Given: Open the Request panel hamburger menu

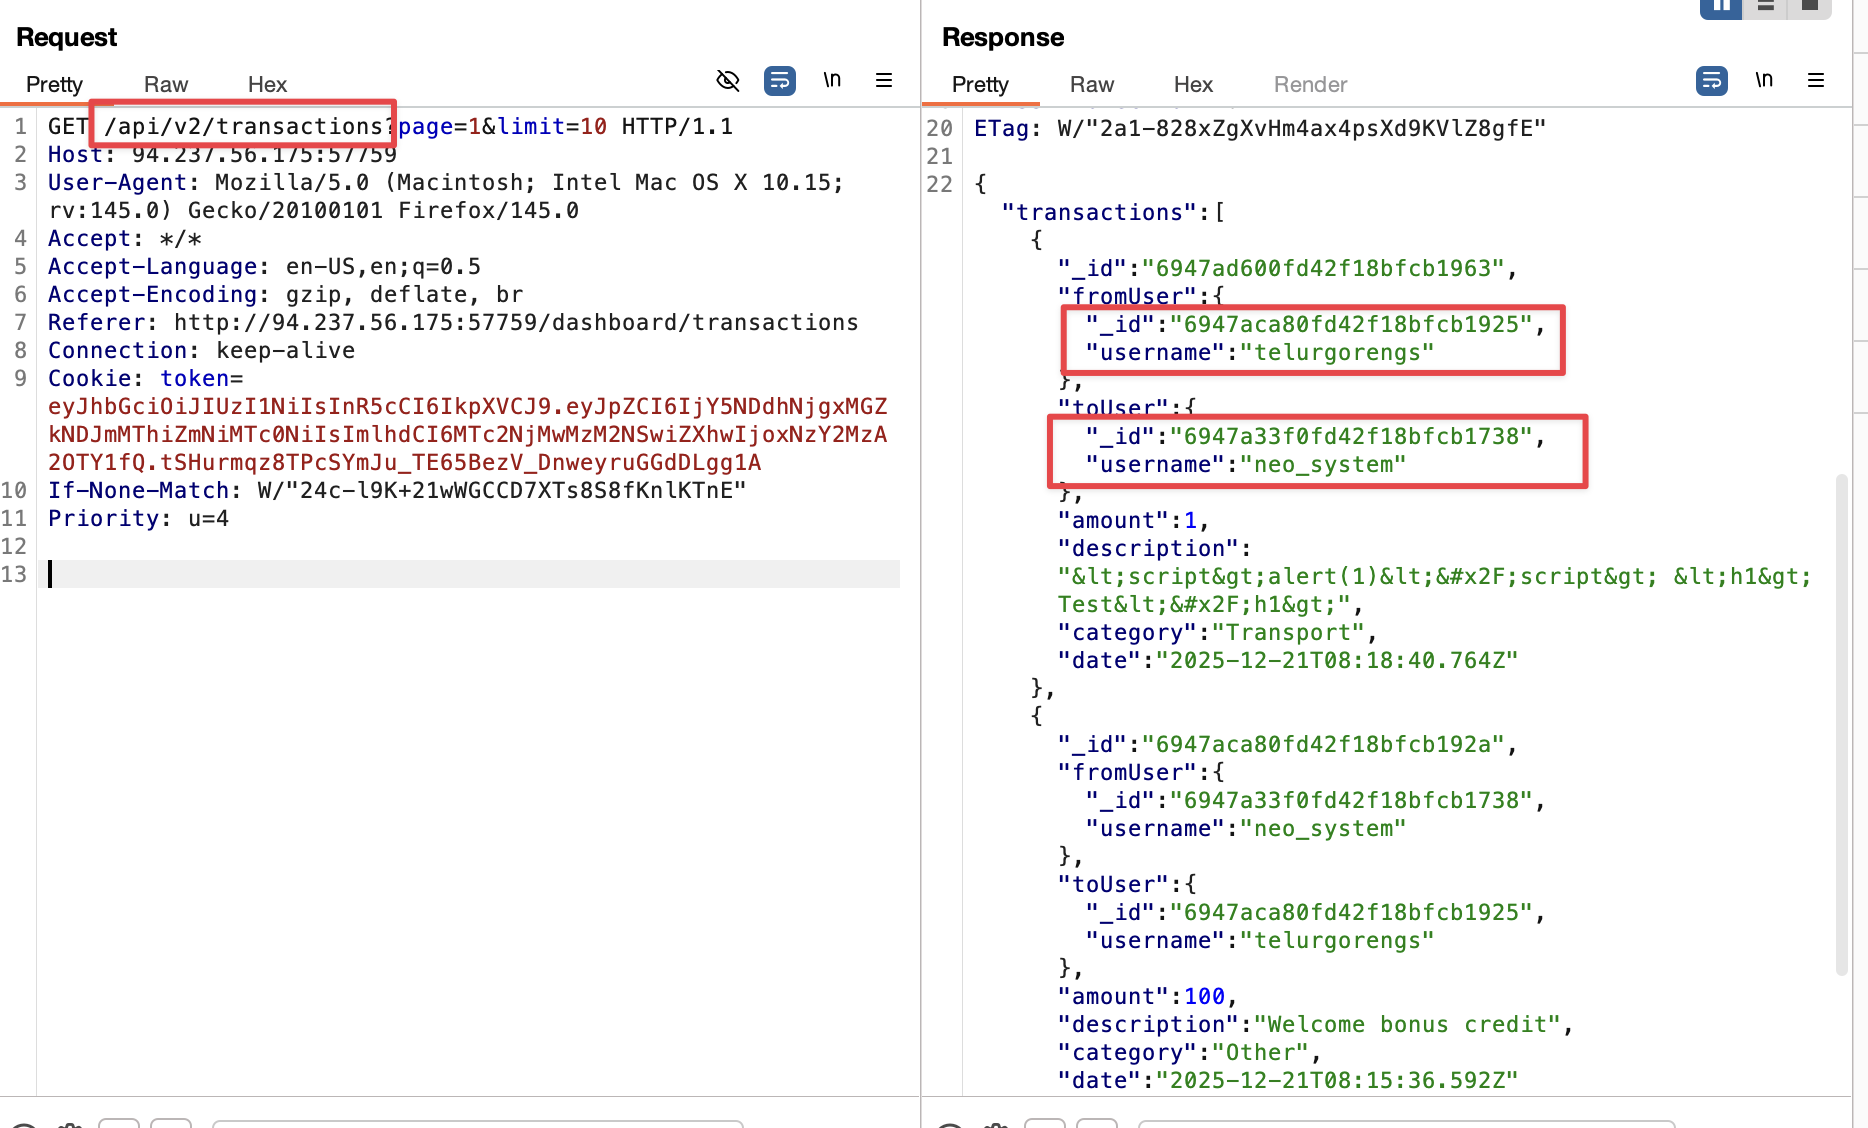Looking at the screenshot, I should (883, 81).
